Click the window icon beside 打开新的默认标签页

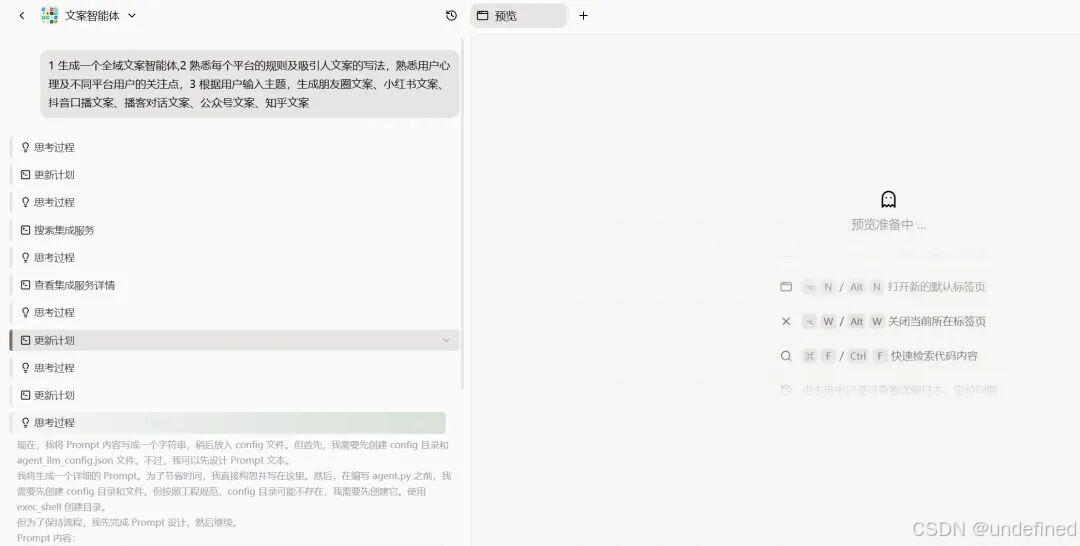(x=786, y=286)
